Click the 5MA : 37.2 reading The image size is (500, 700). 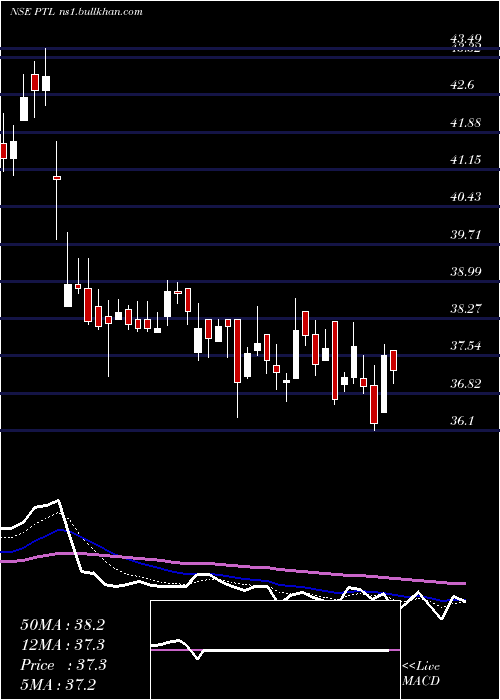[58, 685]
